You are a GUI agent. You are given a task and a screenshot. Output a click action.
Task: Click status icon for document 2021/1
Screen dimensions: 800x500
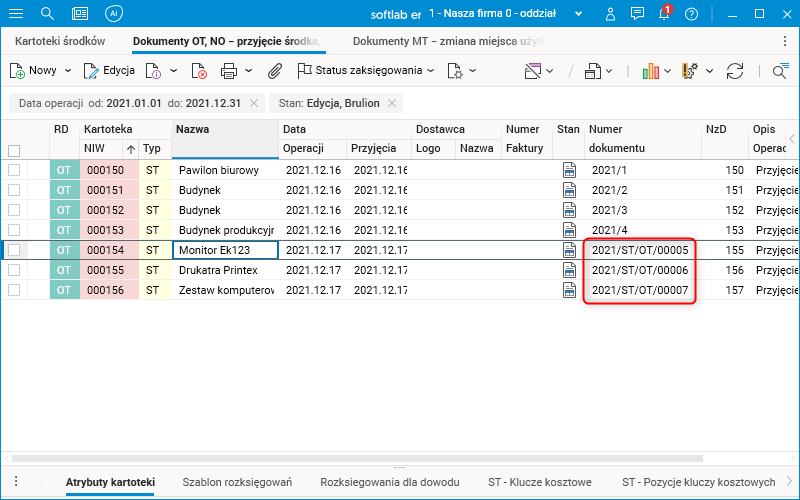(569, 170)
